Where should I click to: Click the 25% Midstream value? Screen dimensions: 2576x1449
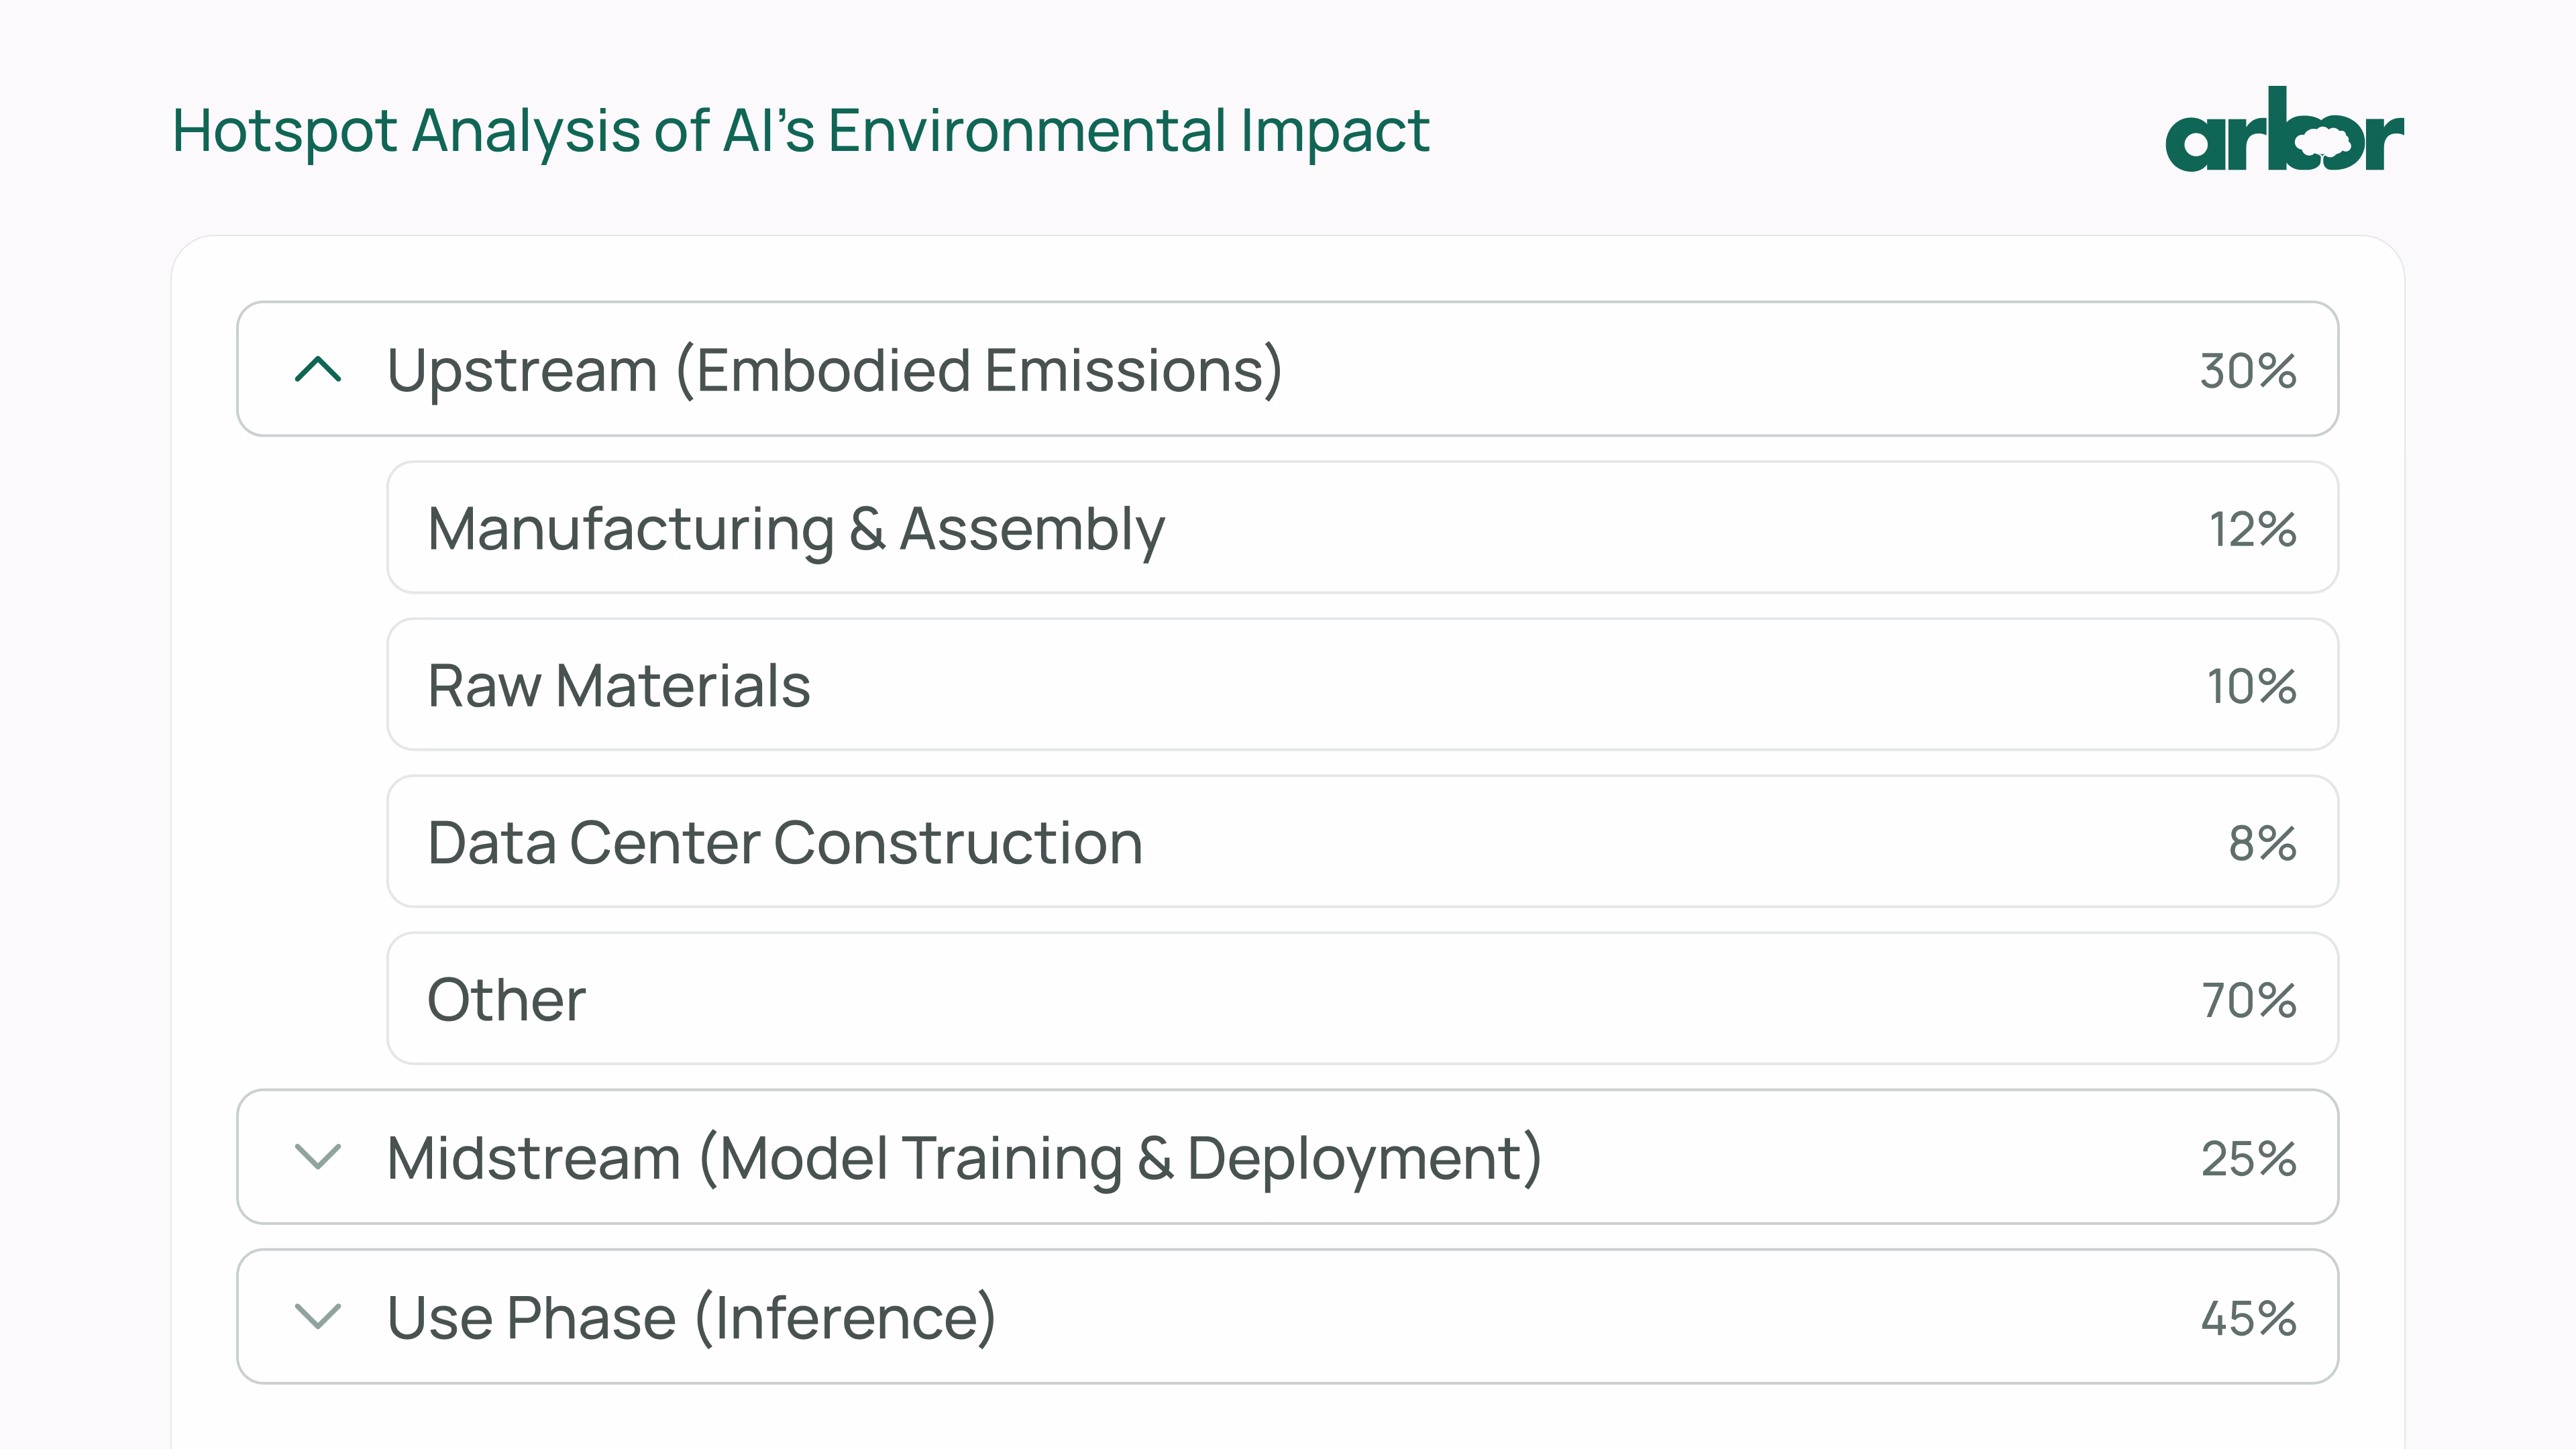2249,1159
